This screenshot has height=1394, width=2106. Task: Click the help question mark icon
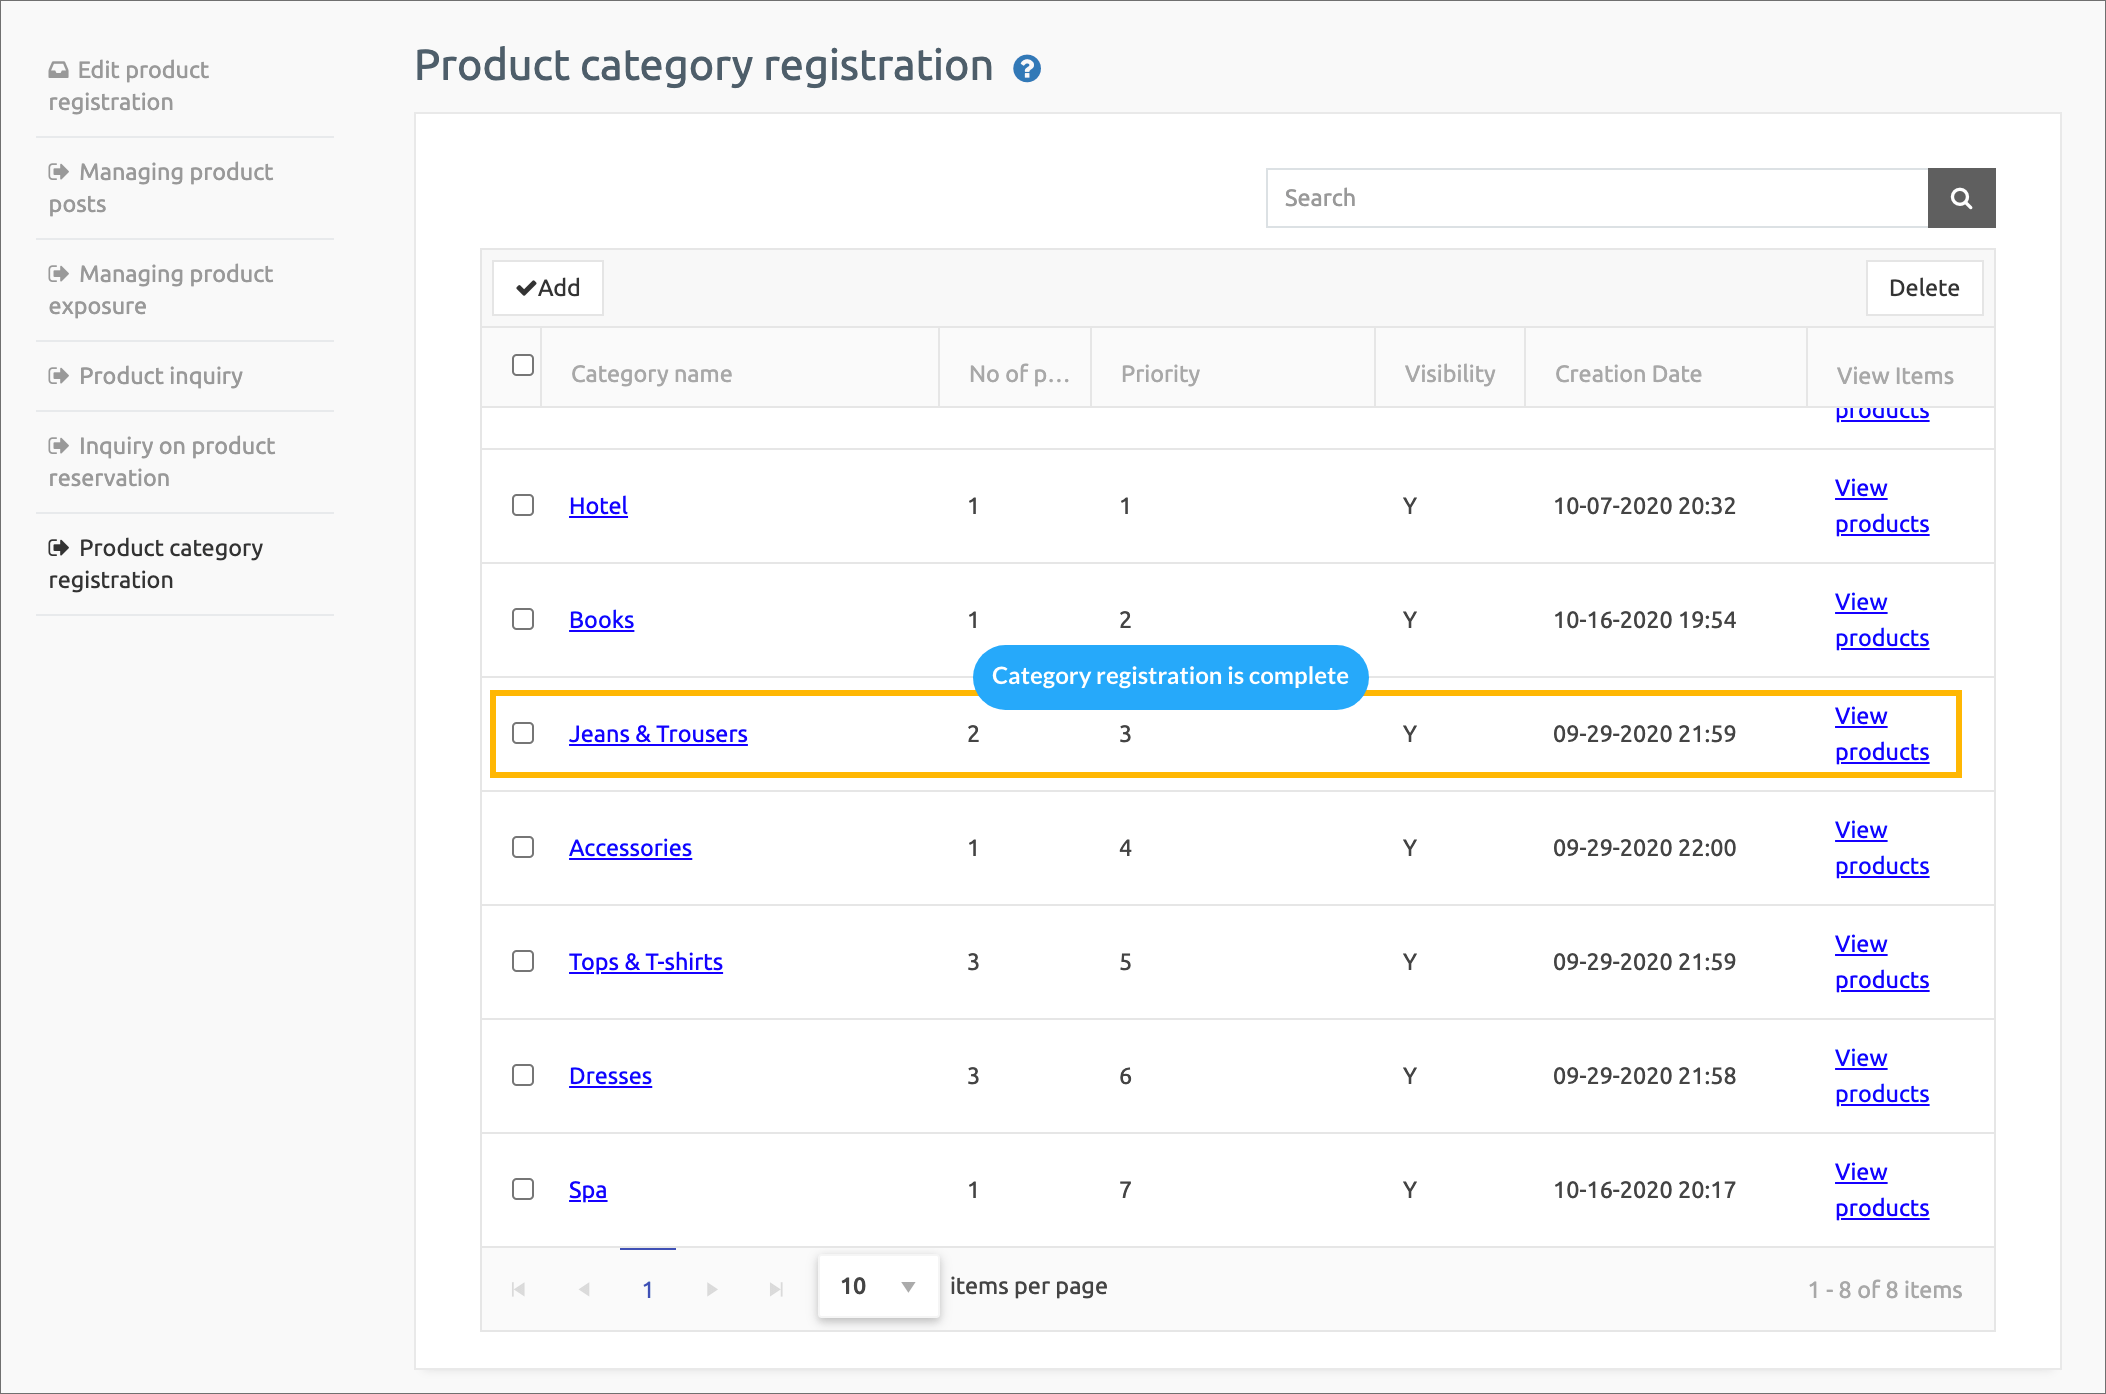pyautogui.click(x=1026, y=68)
